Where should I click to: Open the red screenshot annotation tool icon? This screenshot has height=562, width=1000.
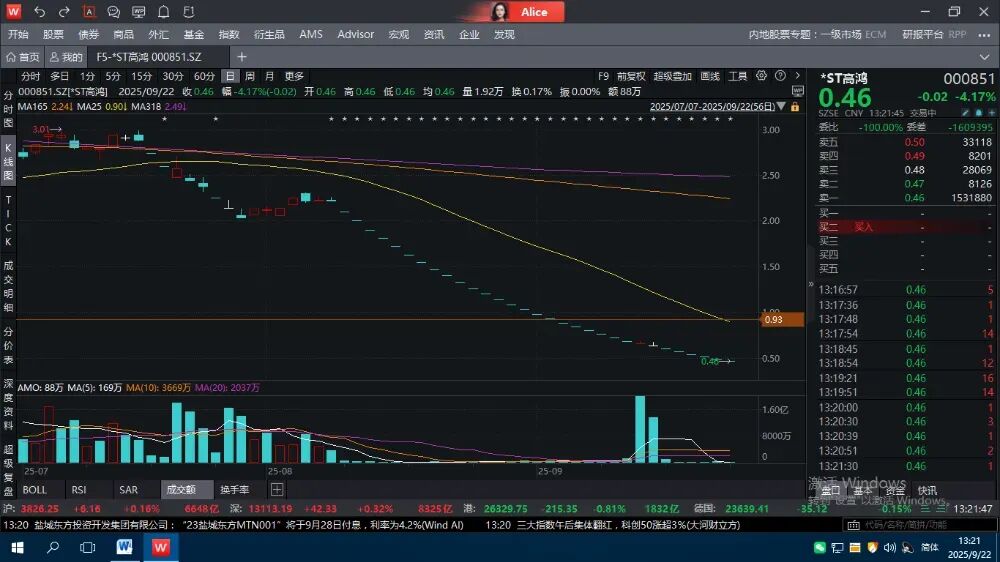[89, 11]
